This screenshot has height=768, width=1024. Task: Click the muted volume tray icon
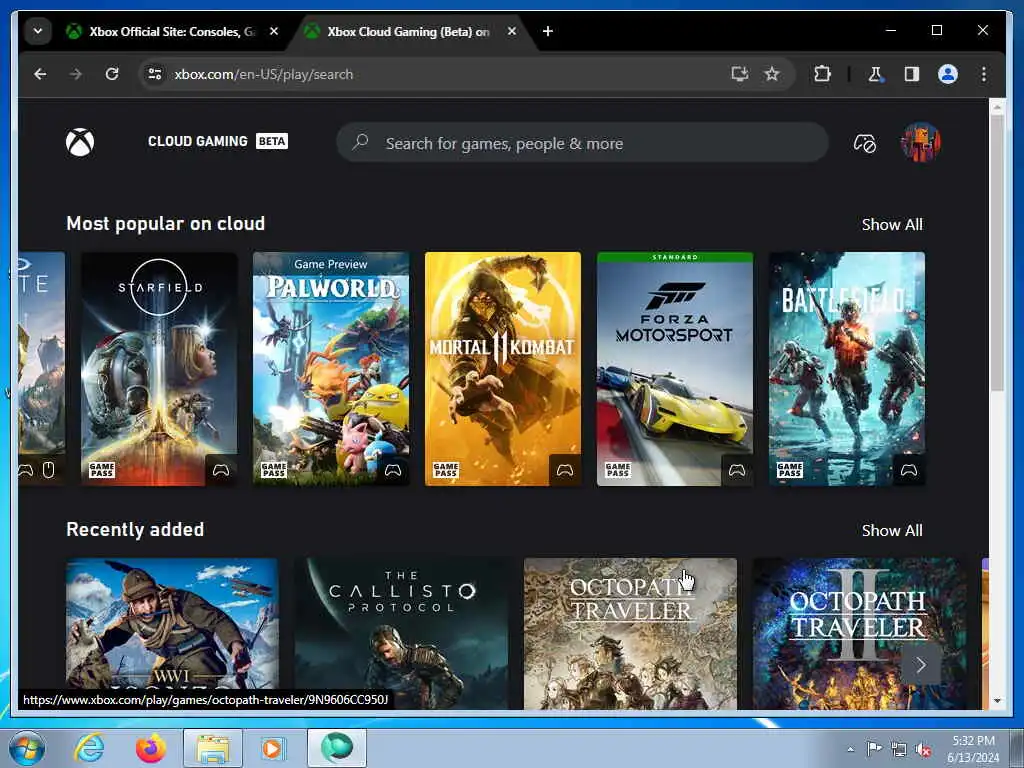(x=923, y=750)
